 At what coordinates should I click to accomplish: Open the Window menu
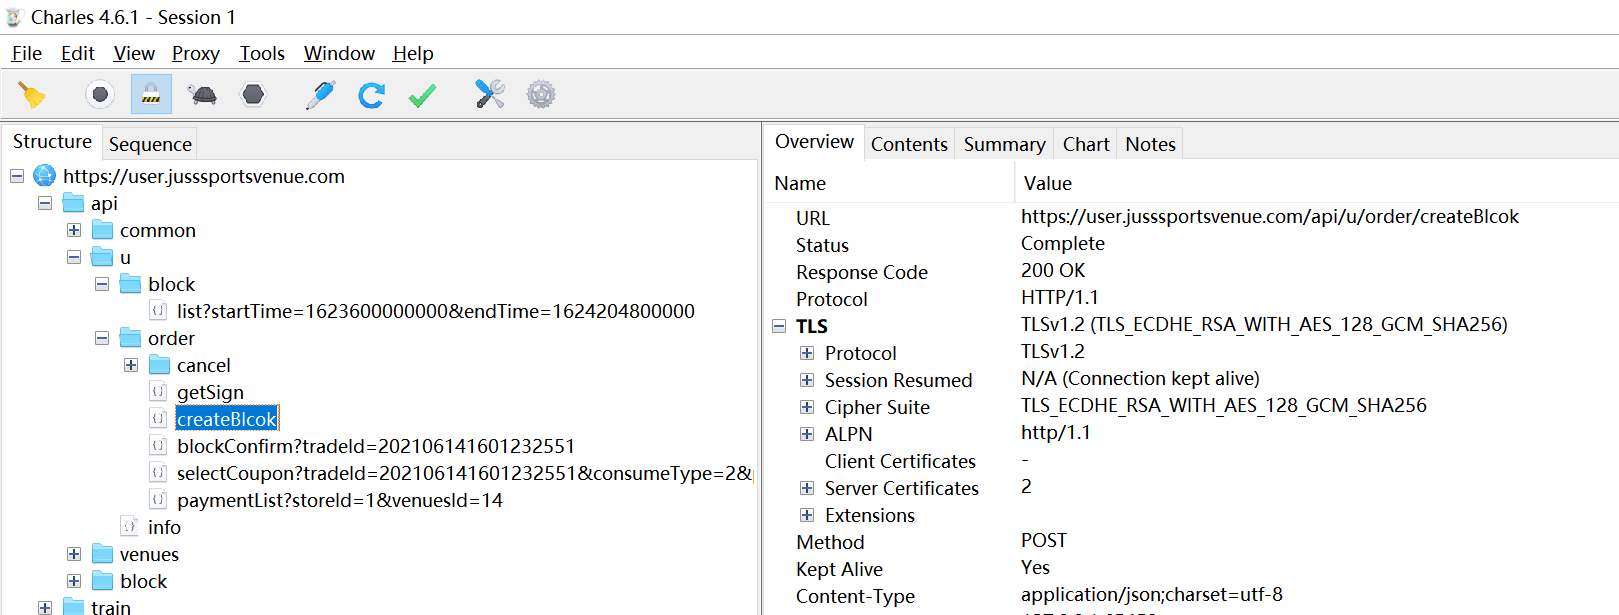339,54
